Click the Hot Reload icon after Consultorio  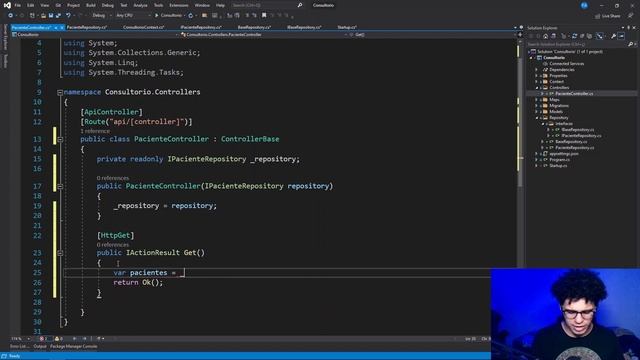191,16
